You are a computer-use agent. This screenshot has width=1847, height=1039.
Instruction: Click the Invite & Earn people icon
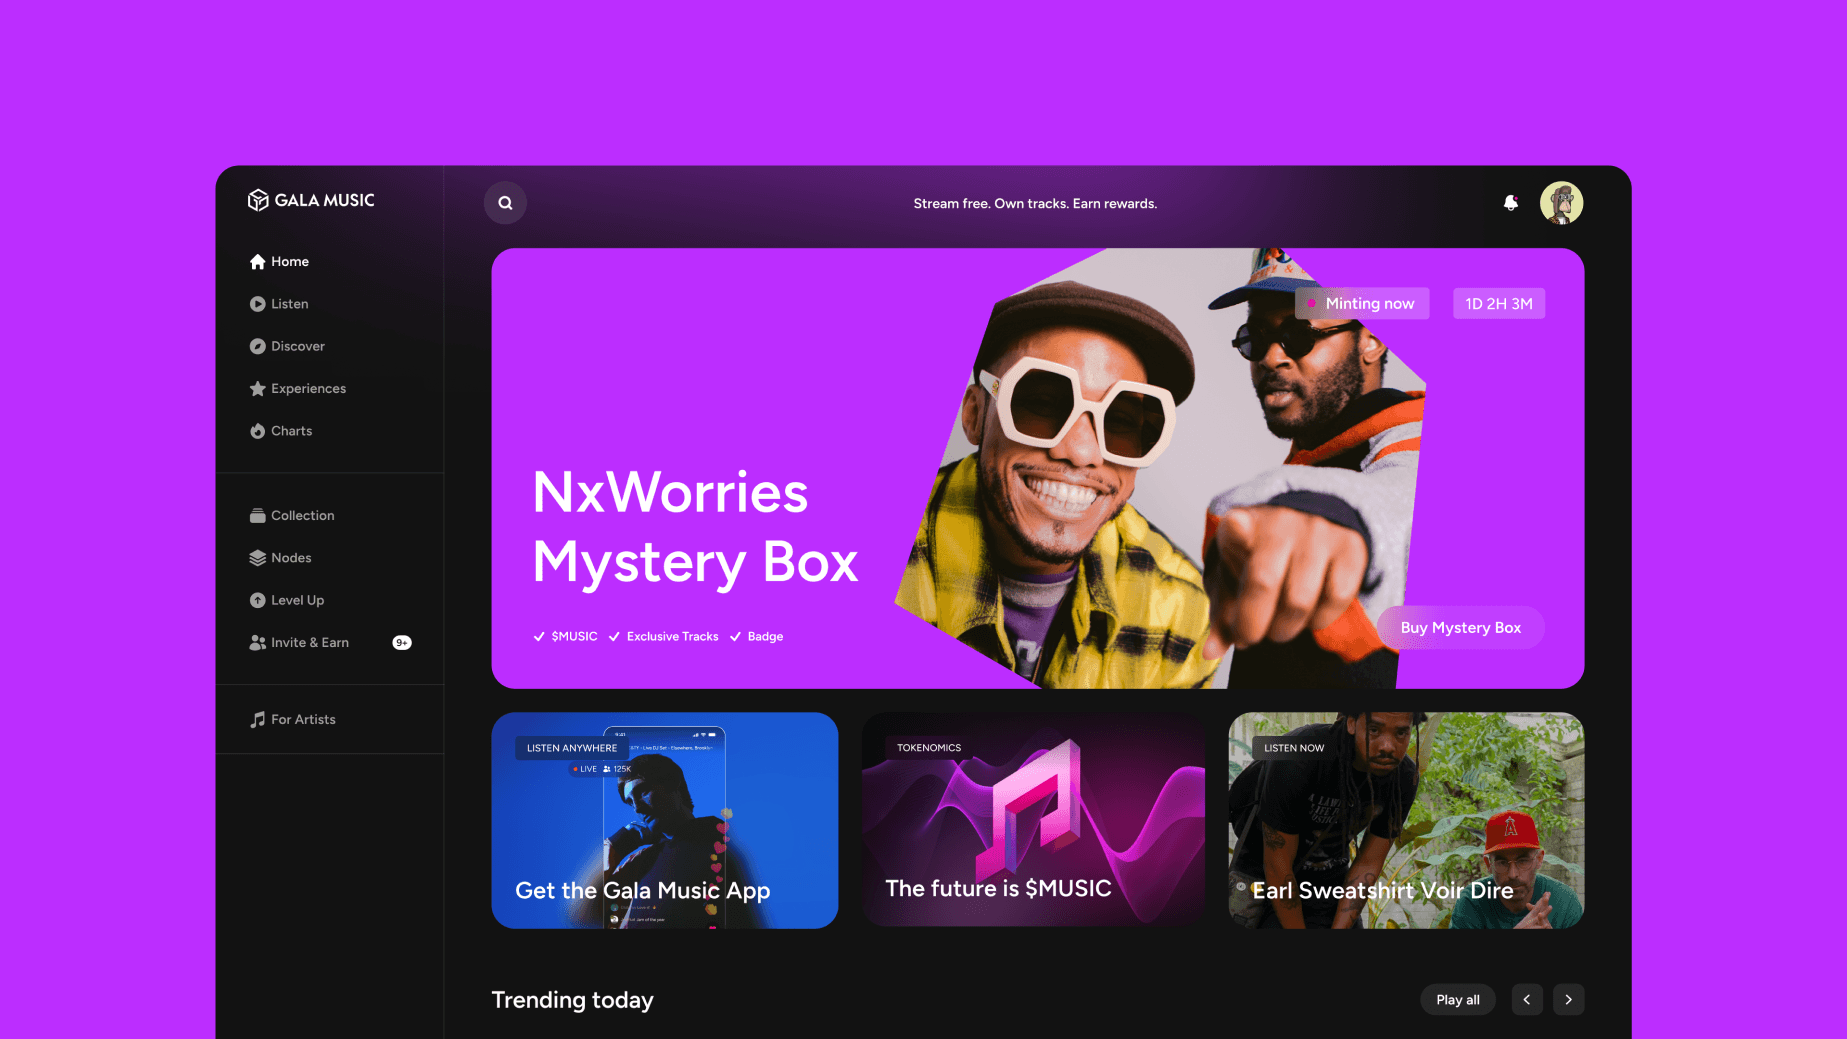tap(258, 643)
